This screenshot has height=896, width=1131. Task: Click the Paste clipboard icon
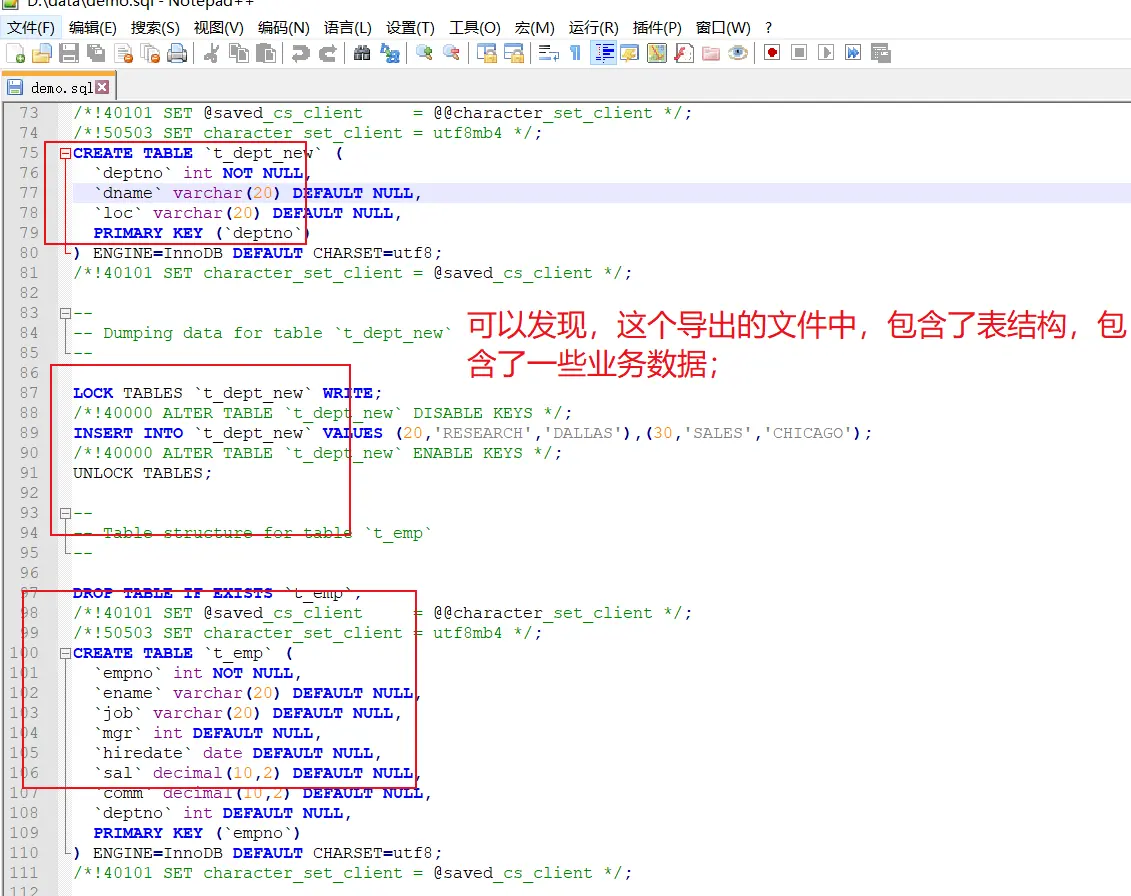266,53
